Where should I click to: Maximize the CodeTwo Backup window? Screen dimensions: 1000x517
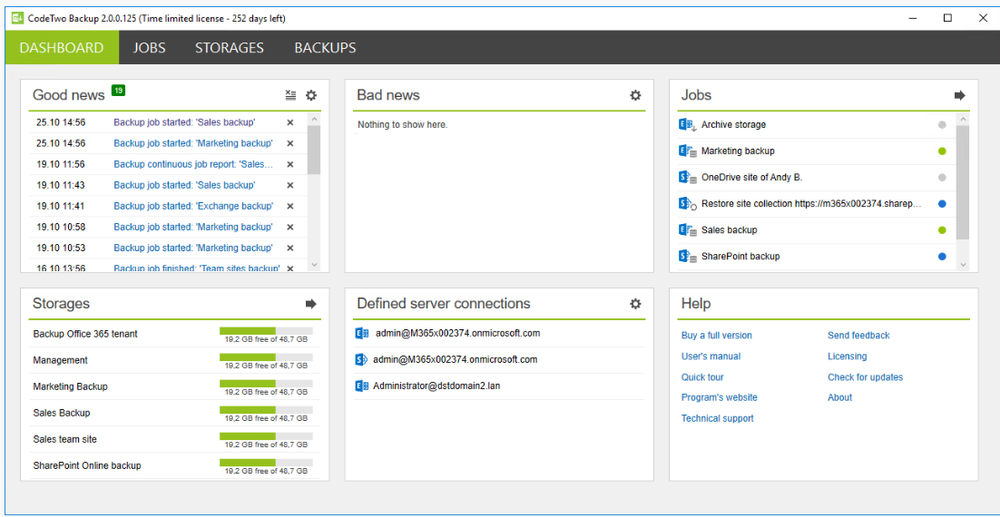click(948, 18)
